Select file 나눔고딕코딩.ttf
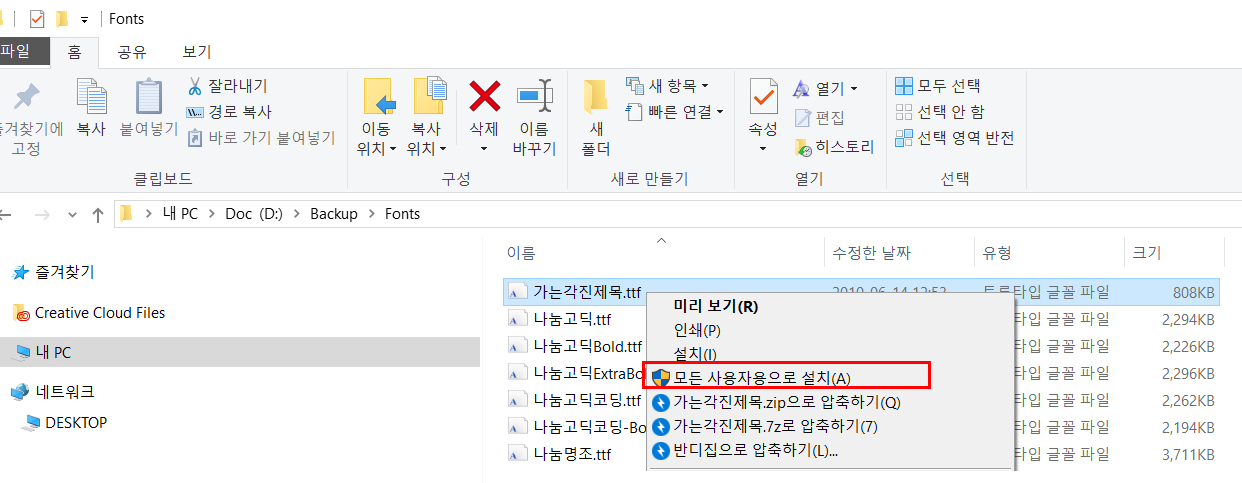 point(587,401)
